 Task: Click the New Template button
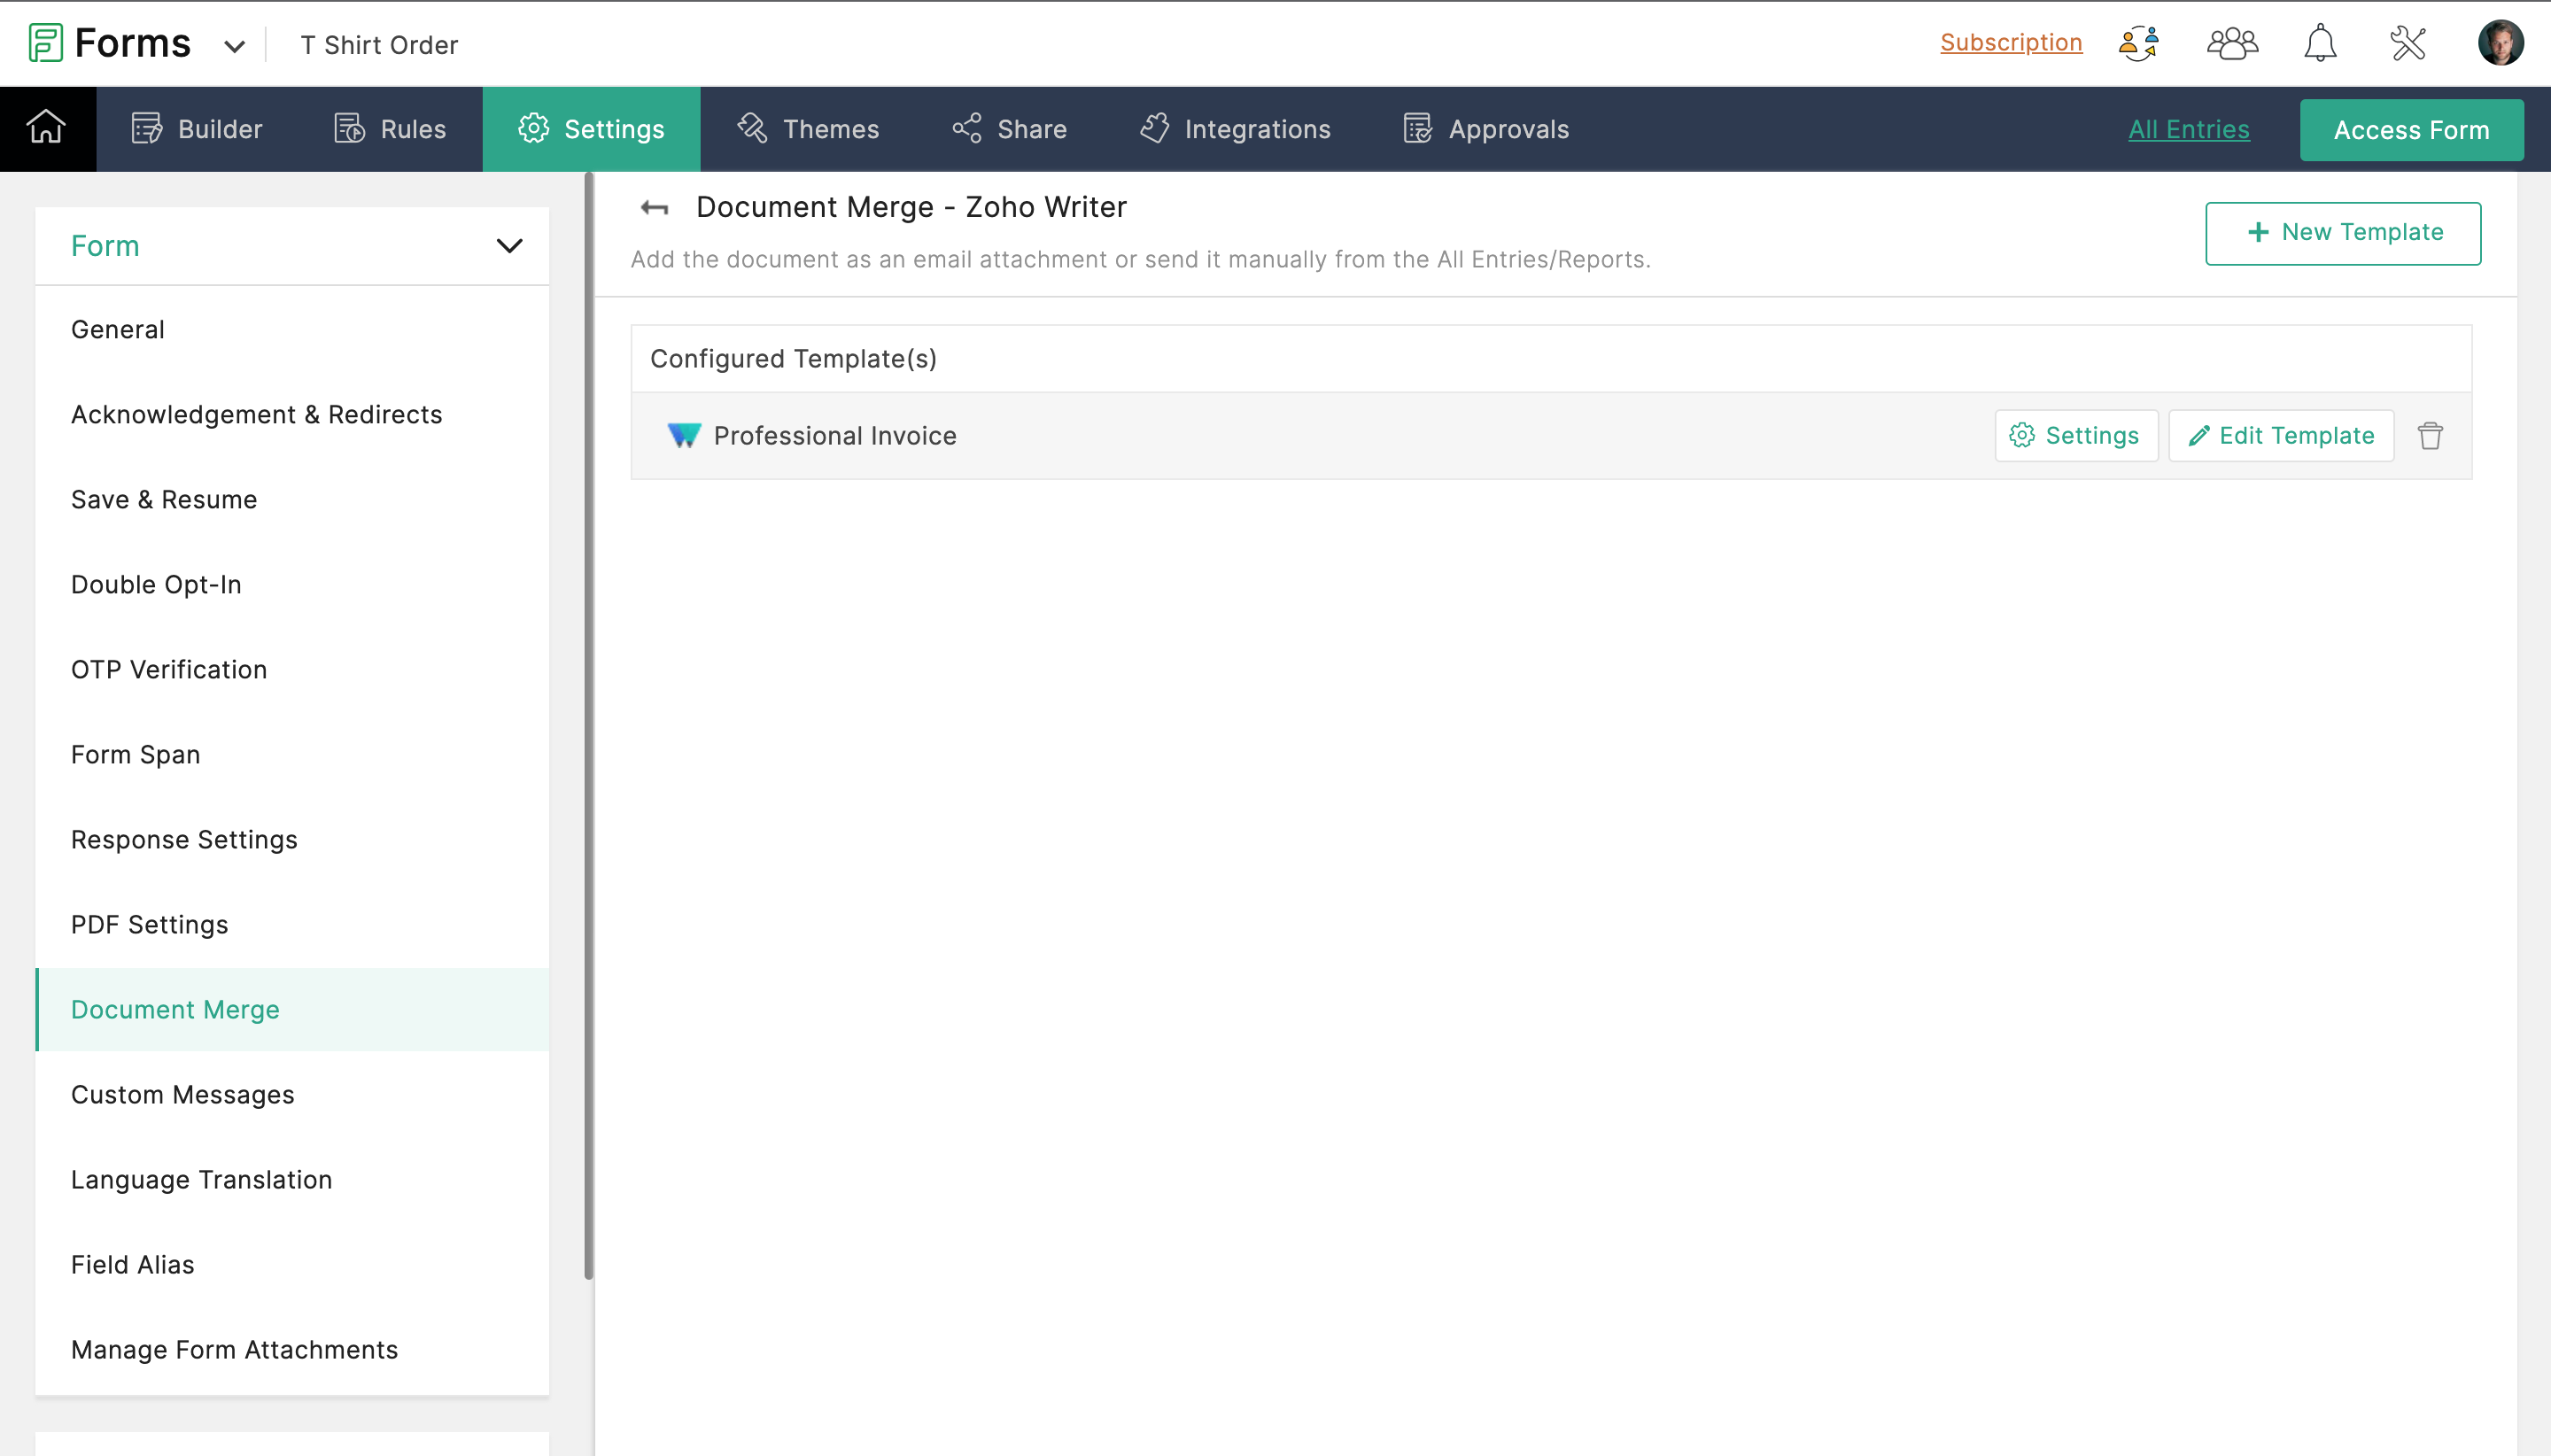tap(2342, 233)
